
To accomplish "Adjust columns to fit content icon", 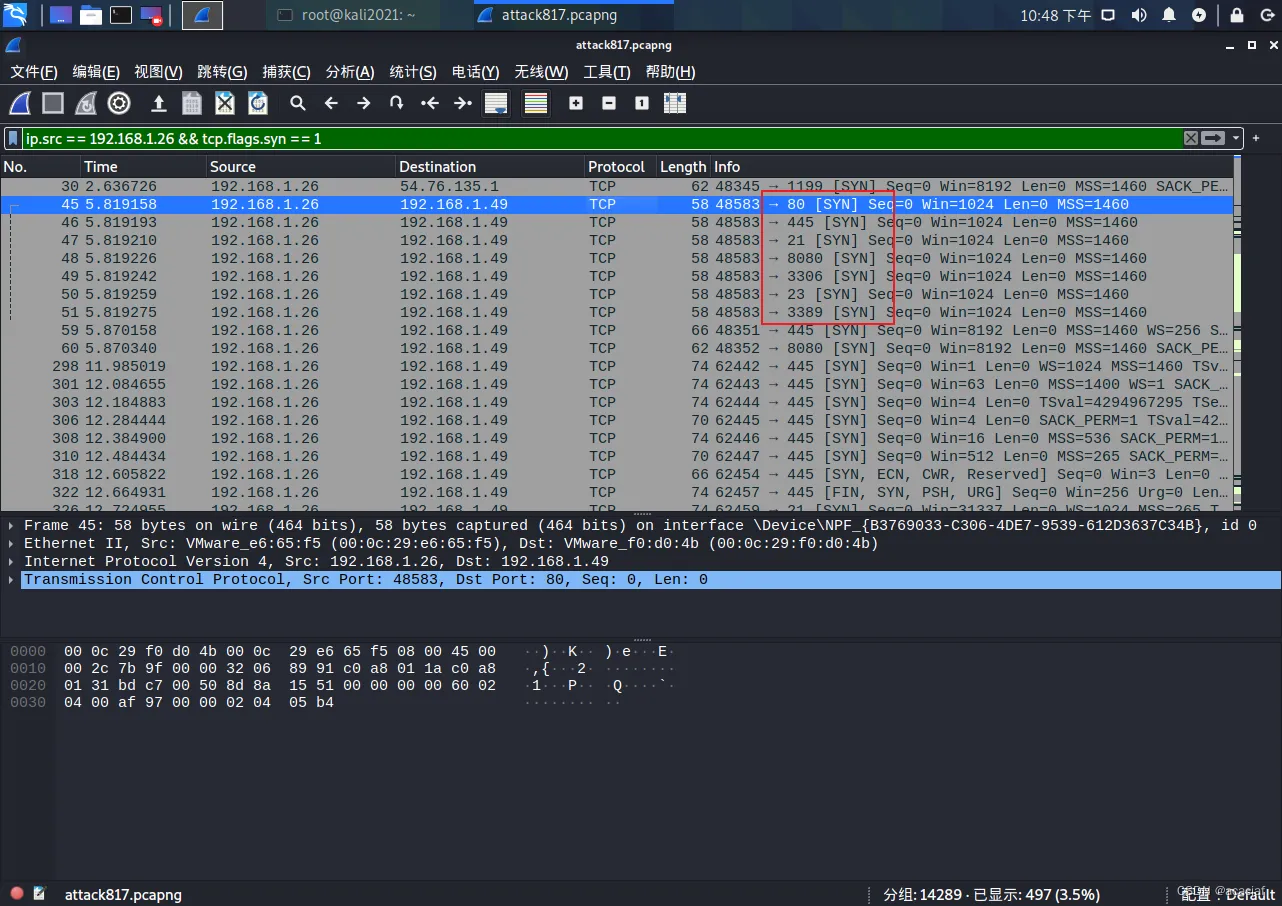I will pos(675,103).
